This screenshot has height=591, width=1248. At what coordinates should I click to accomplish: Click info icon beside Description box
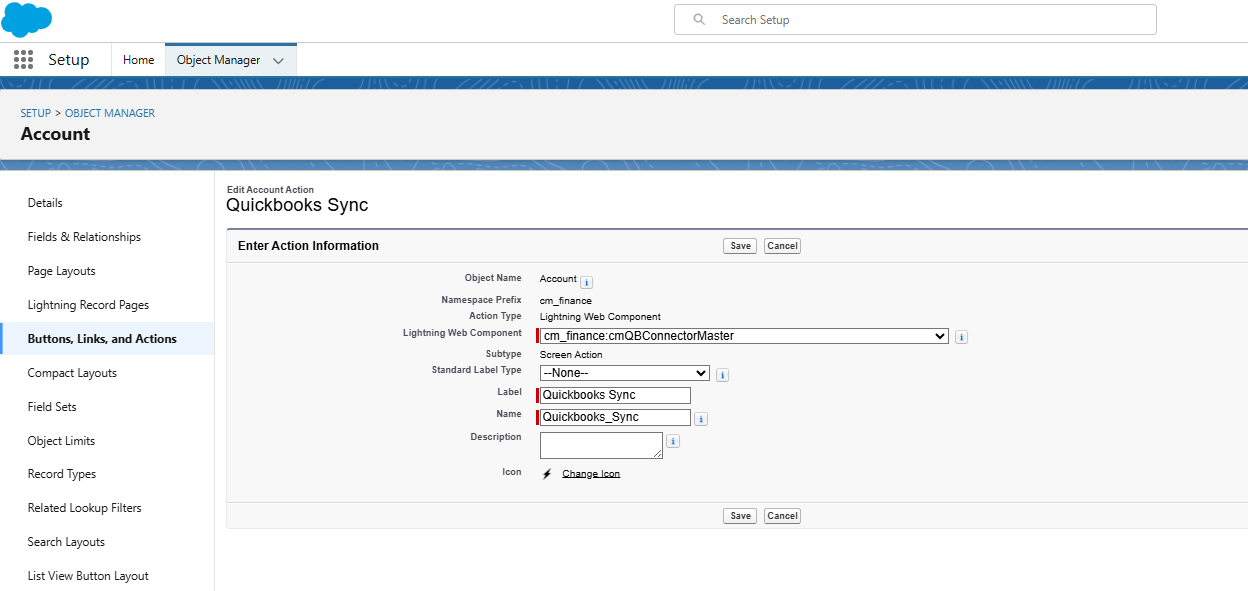click(673, 441)
